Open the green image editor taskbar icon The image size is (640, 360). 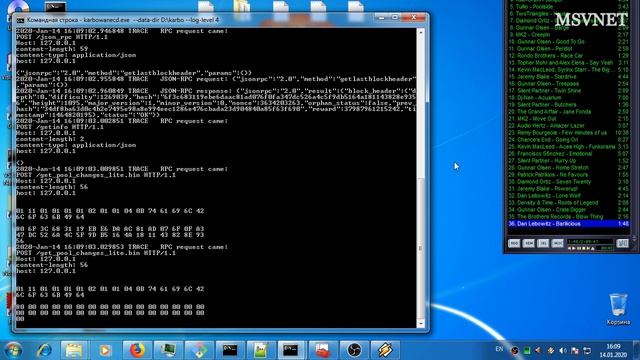pyautogui.click(x=260, y=350)
